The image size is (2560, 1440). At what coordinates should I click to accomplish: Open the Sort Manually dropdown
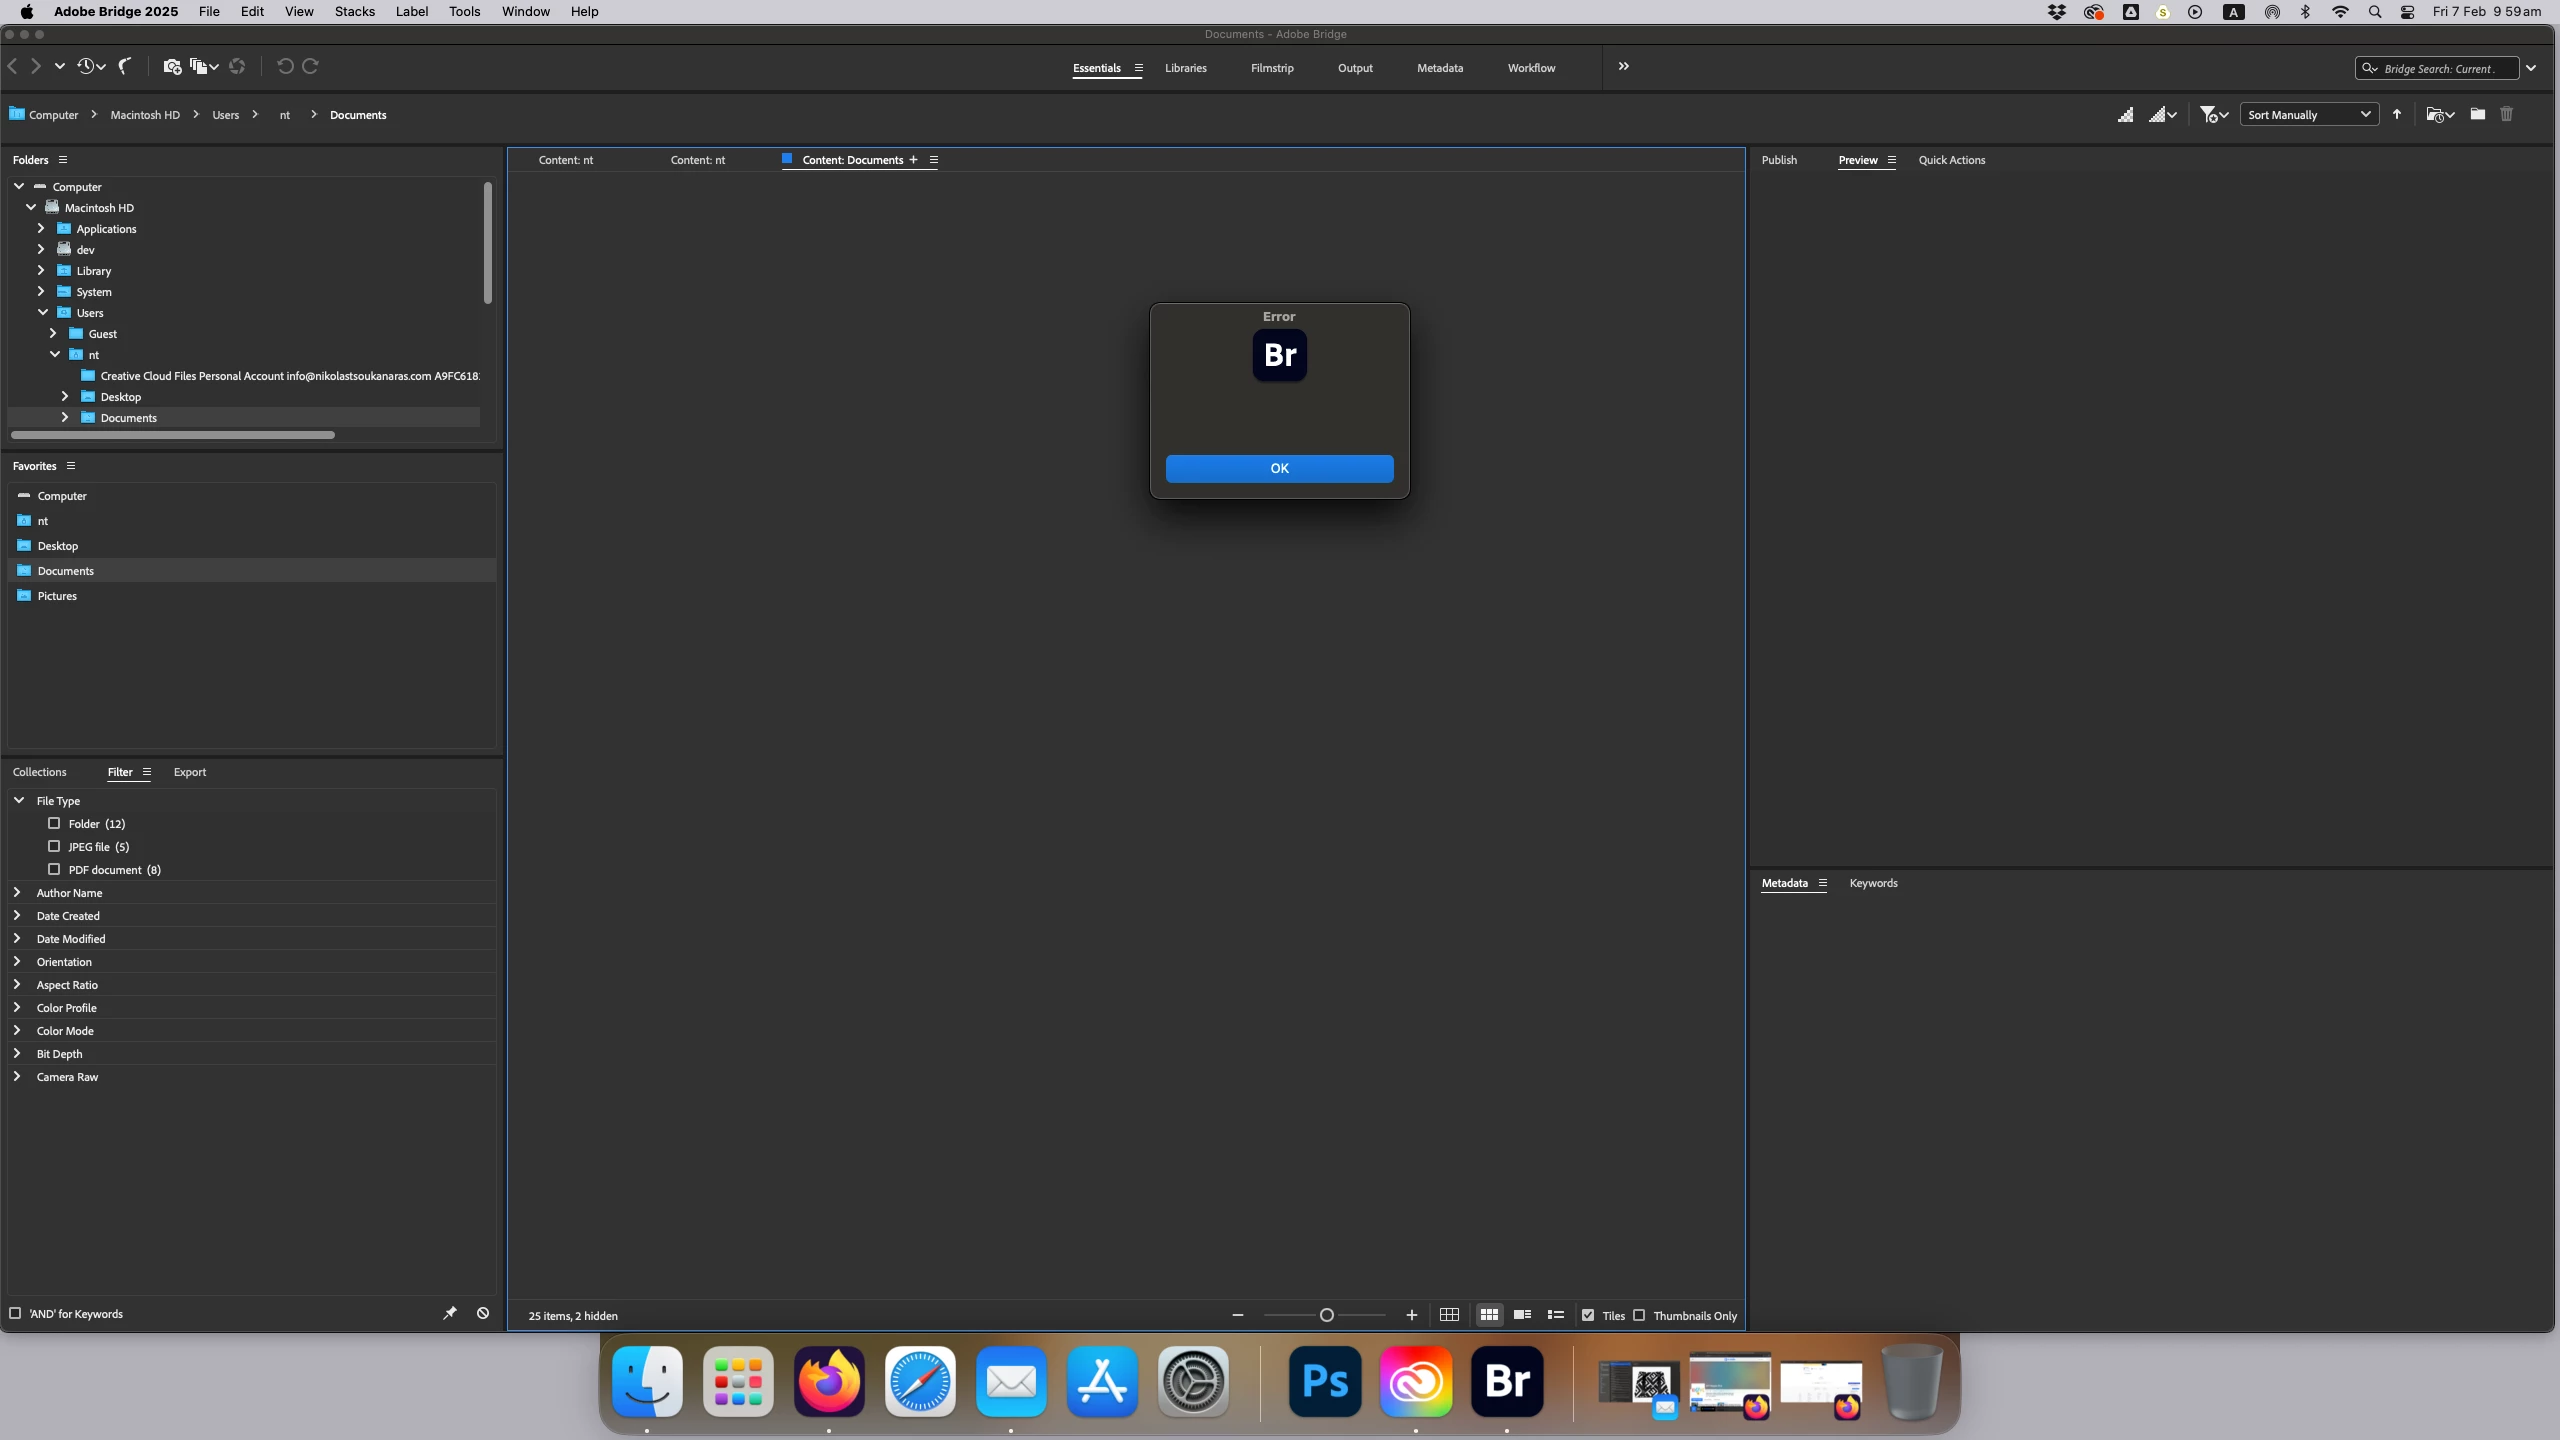tap(2308, 115)
